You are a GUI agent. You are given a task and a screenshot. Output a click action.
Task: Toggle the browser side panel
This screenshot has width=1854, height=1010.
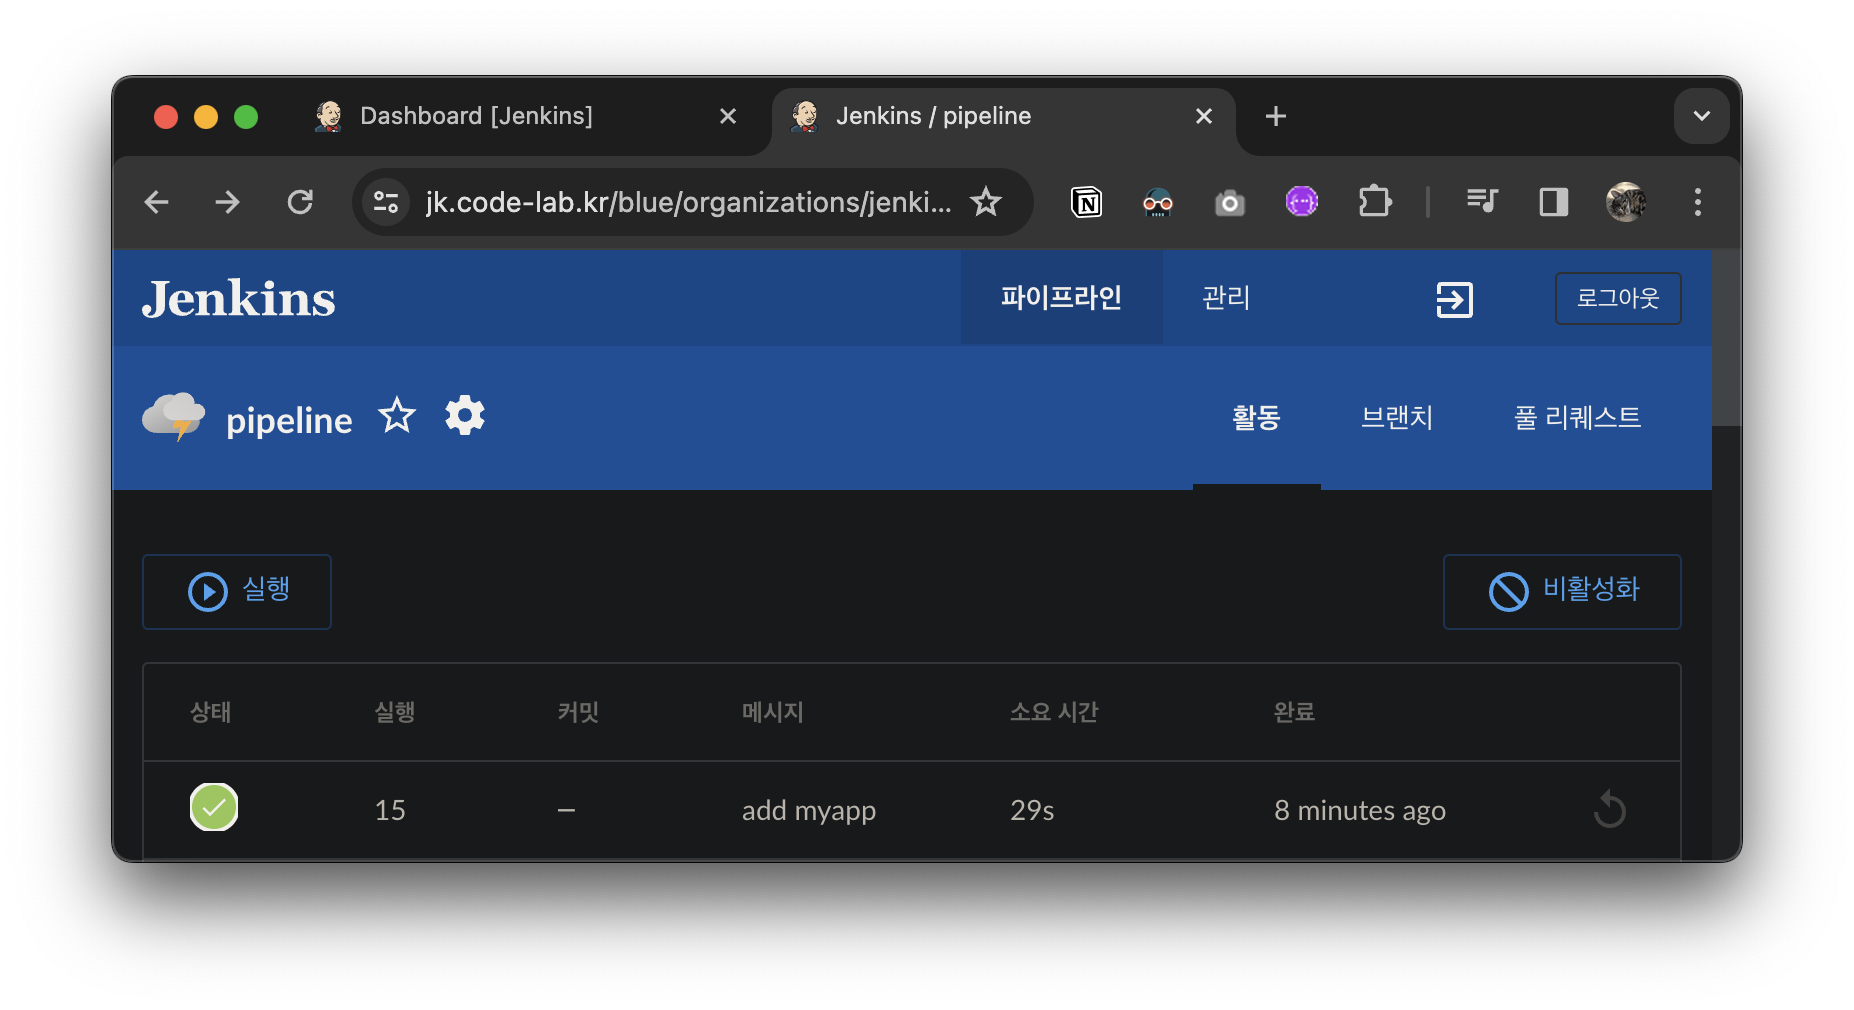coord(1554,202)
